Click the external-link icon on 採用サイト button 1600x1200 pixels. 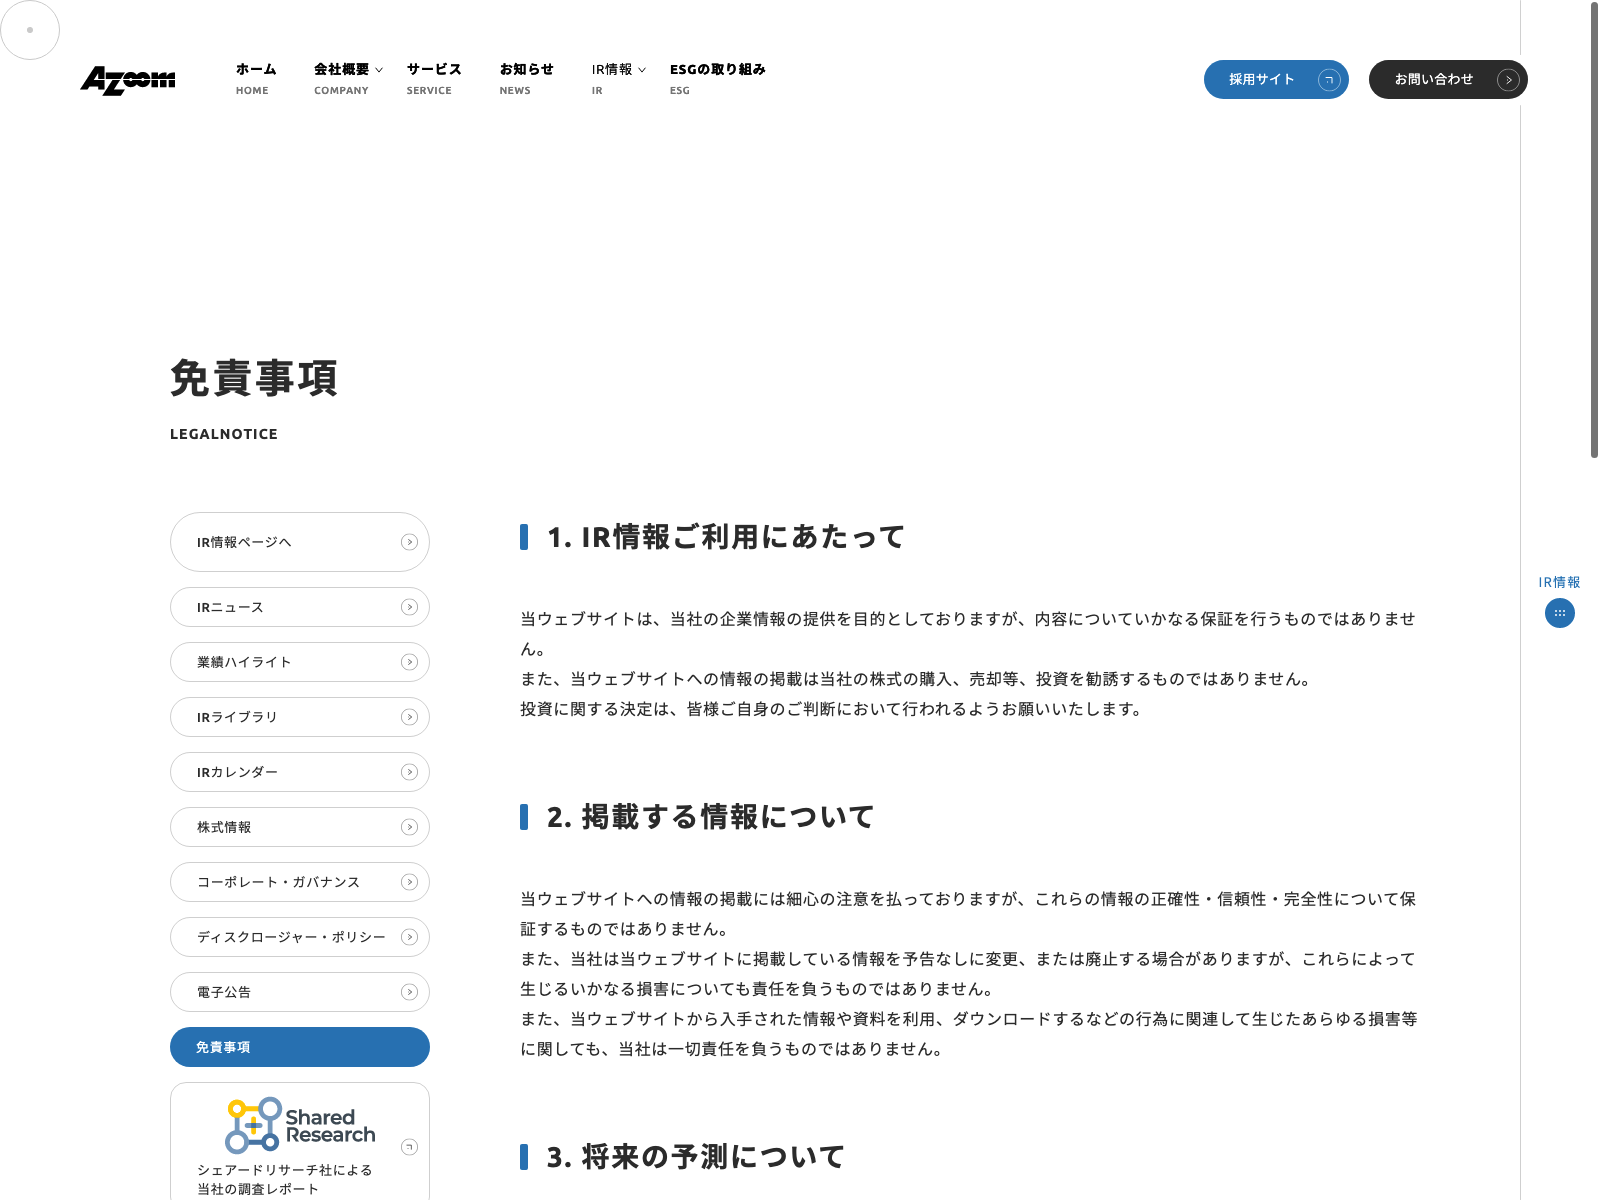1329,80
